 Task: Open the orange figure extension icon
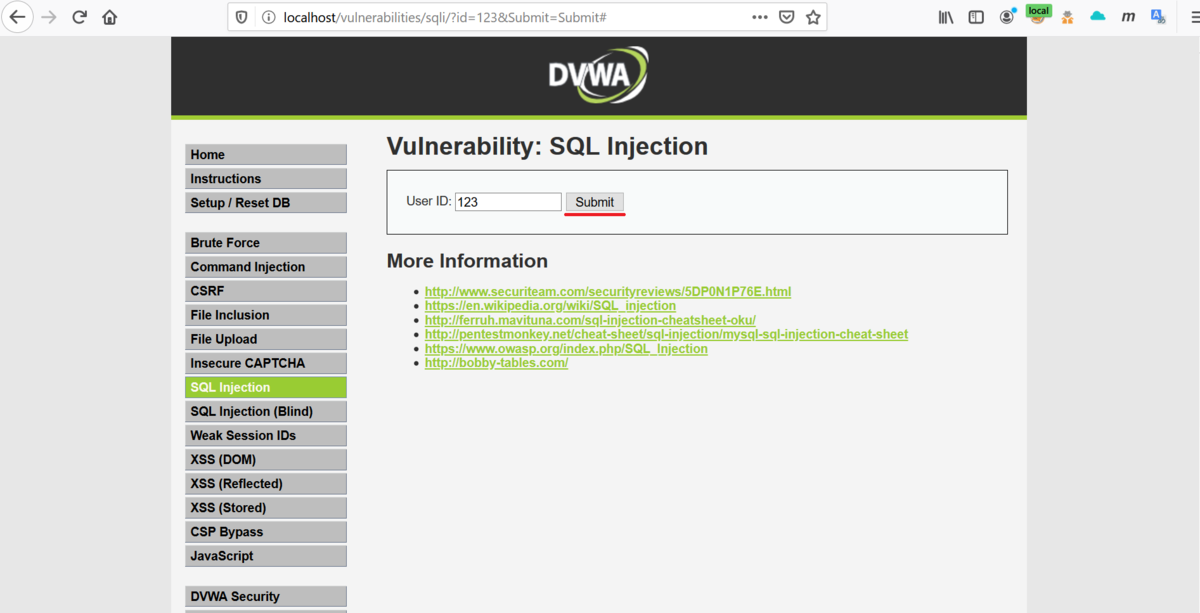point(1068,17)
